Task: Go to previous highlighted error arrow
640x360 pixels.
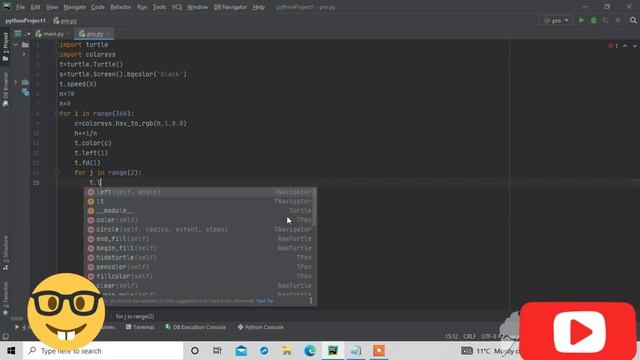Action: click(x=625, y=46)
